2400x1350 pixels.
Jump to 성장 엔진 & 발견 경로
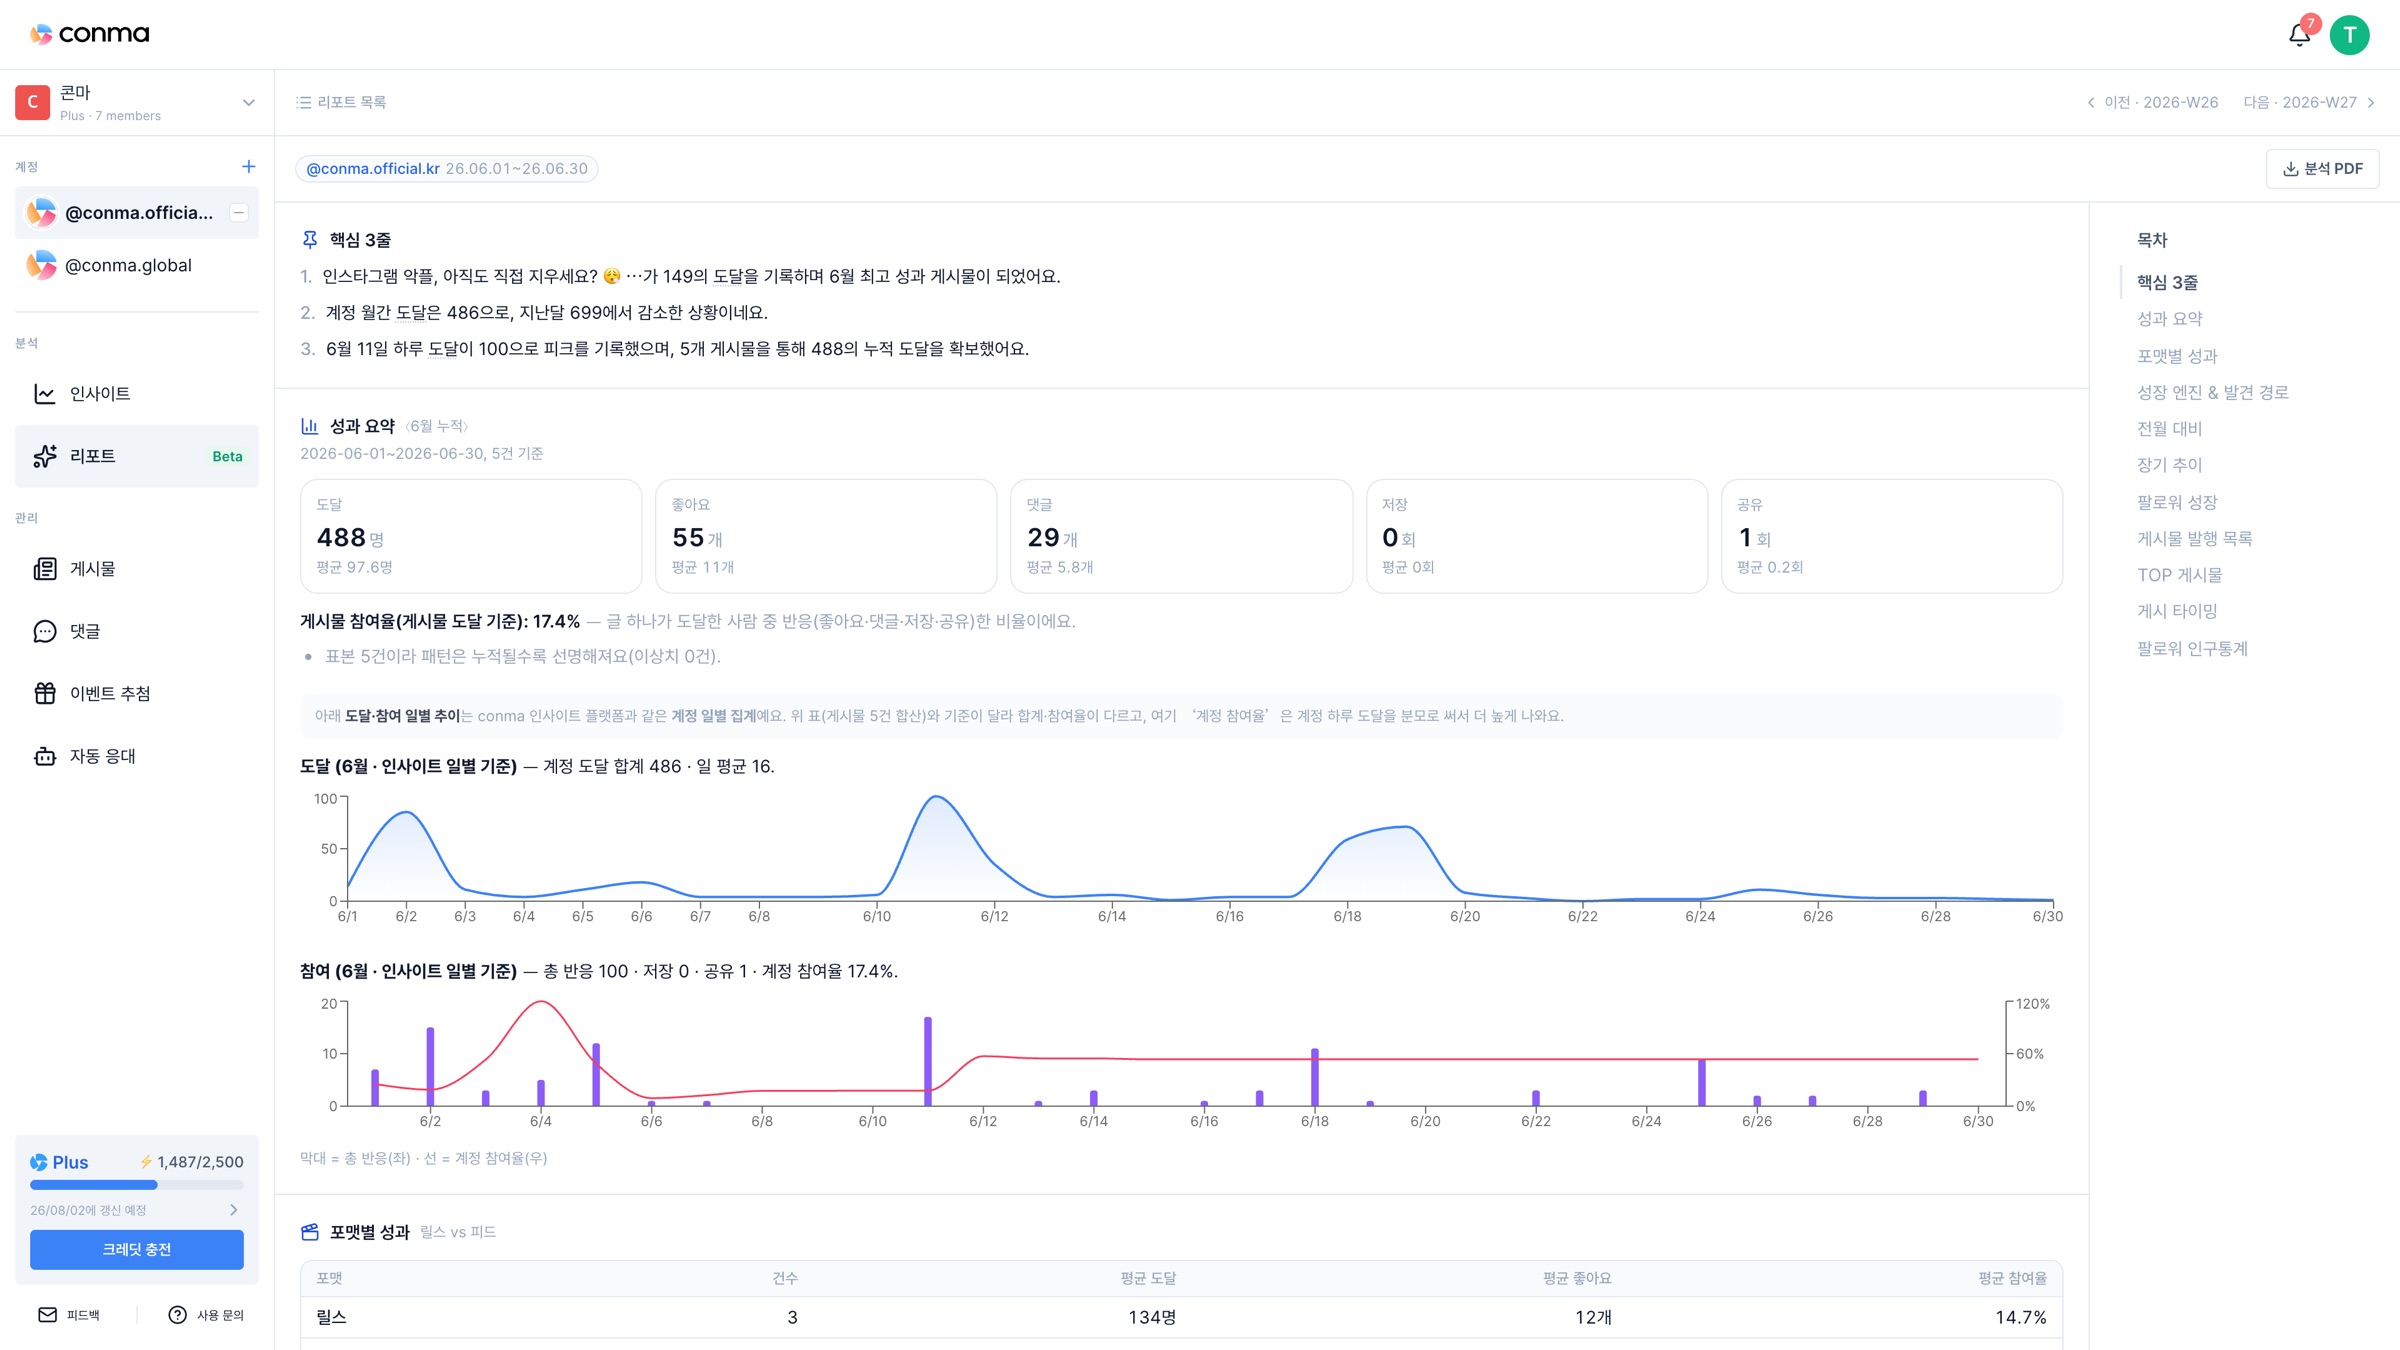pos(2212,393)
